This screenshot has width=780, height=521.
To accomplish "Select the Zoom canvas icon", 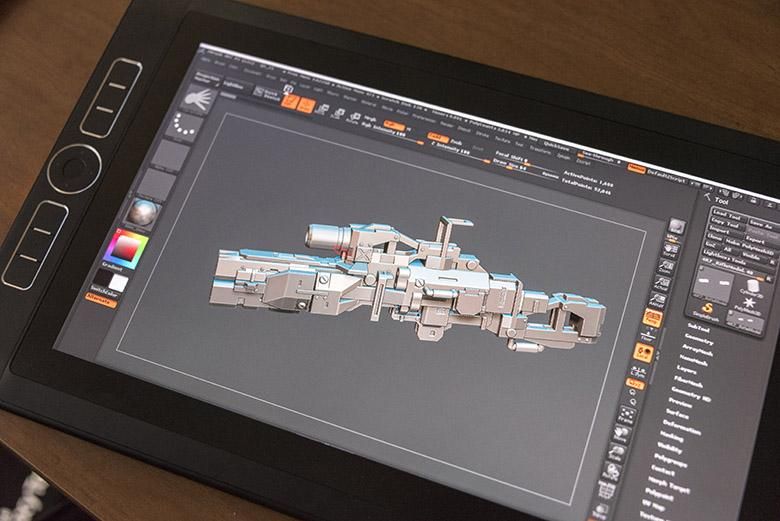I will pyautogui.click(x=666, y=266).
